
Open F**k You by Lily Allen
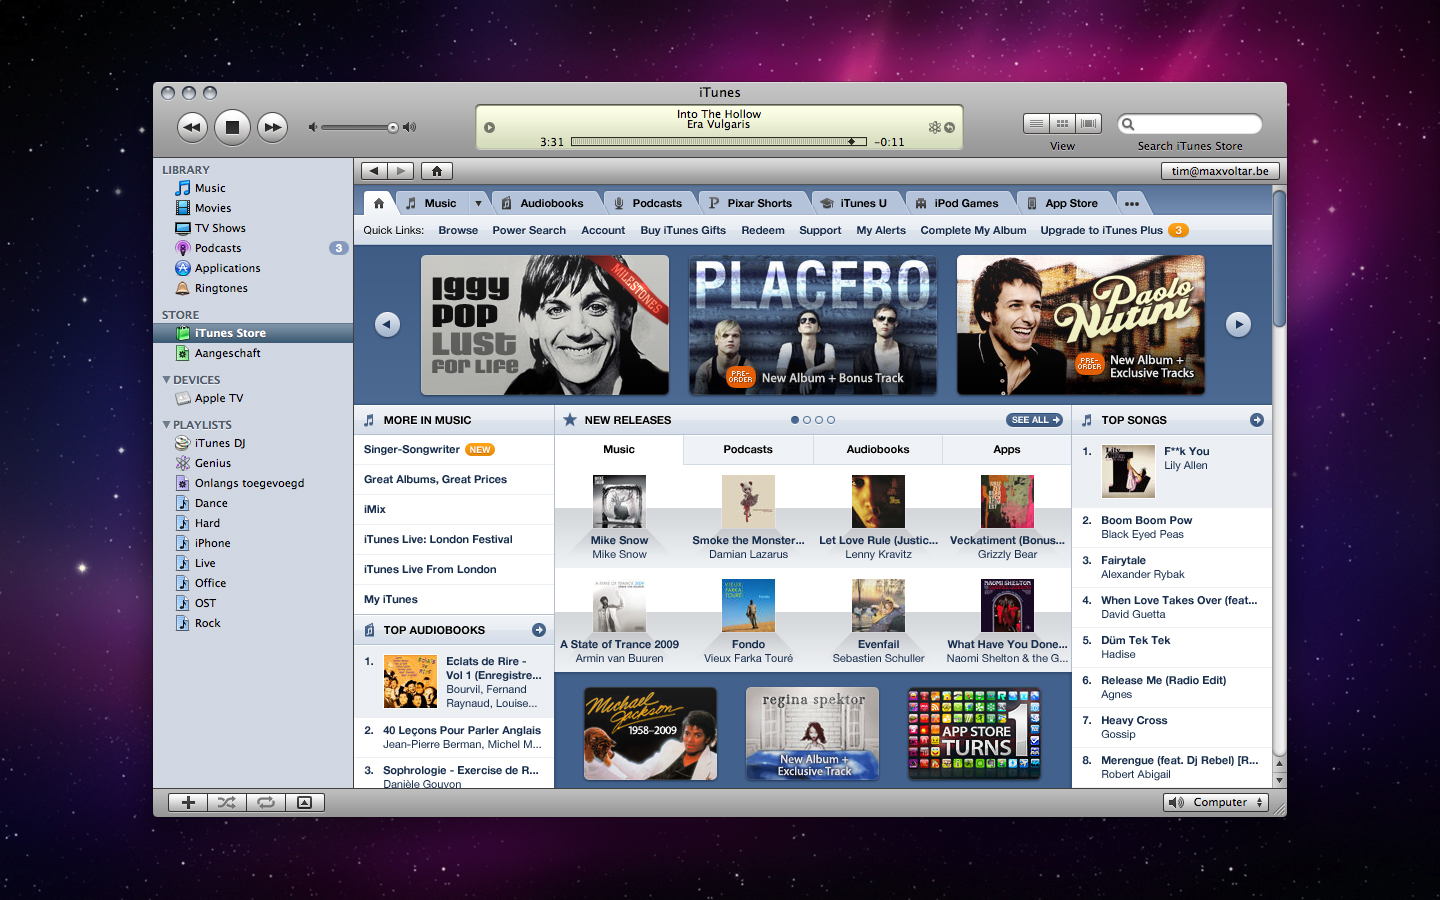point(1186,451)
